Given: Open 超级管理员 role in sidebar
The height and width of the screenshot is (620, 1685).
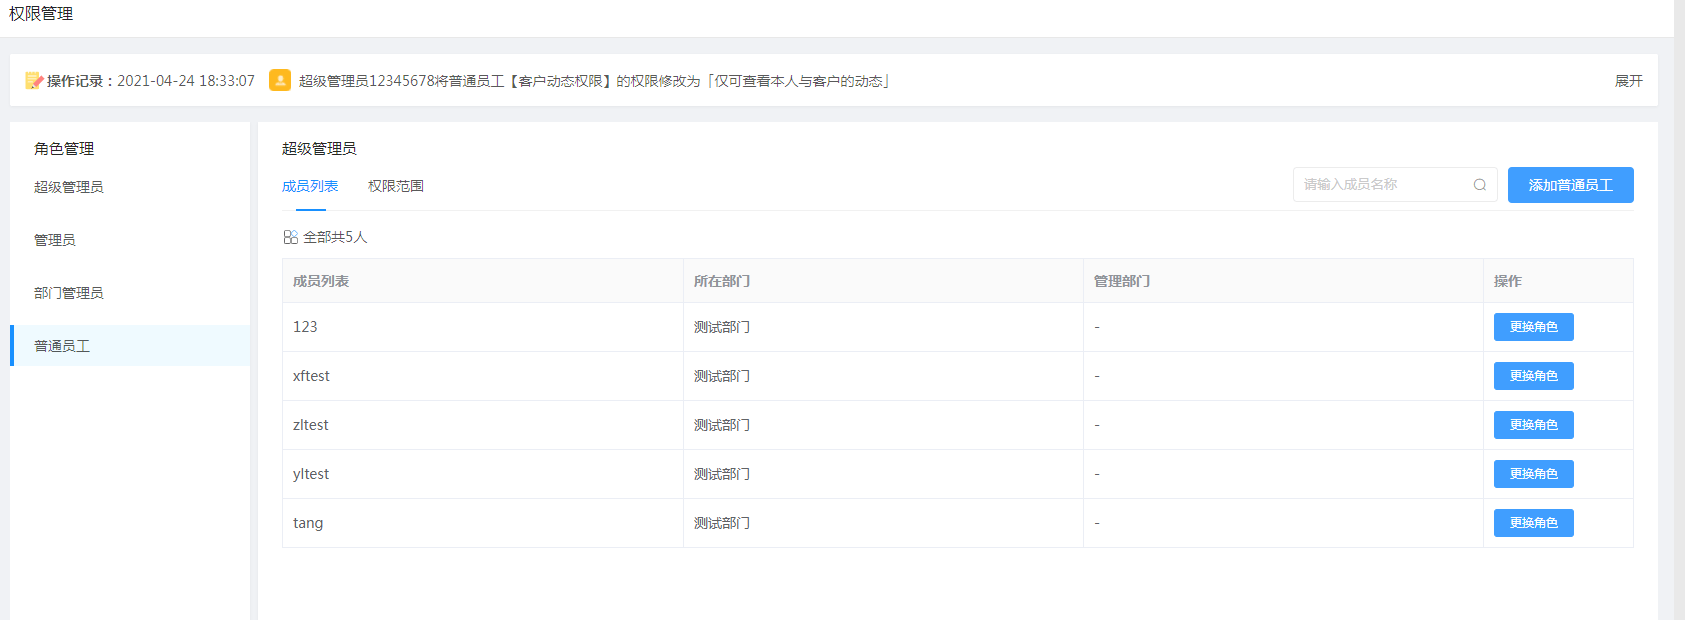Looking at the screenshot, I should click(69, 187).
